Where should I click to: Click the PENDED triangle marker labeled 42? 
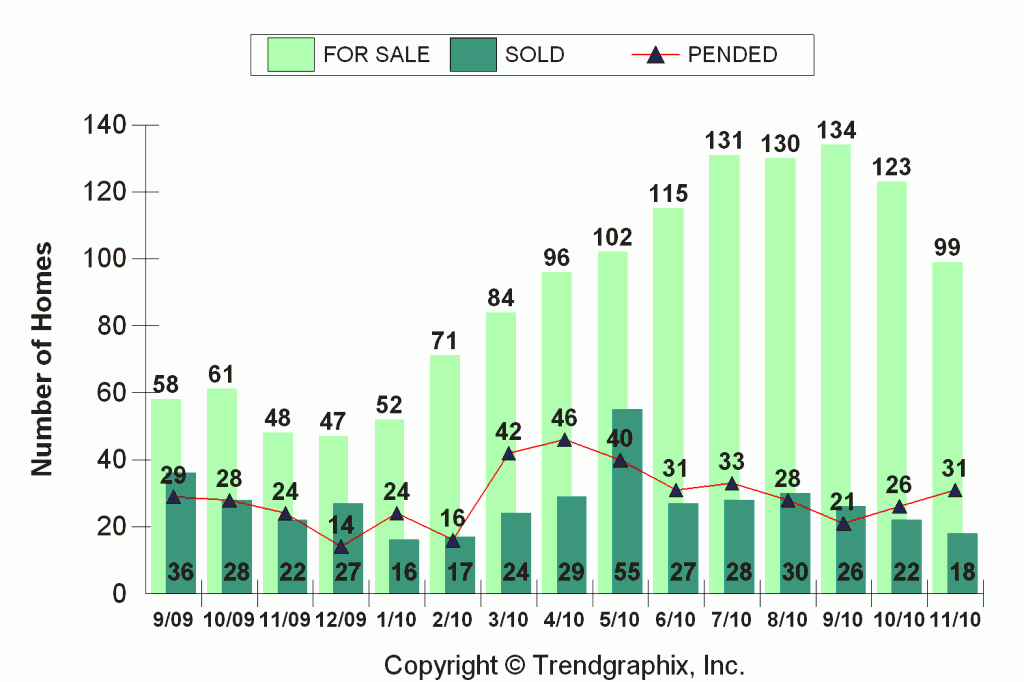click(509, 454)
